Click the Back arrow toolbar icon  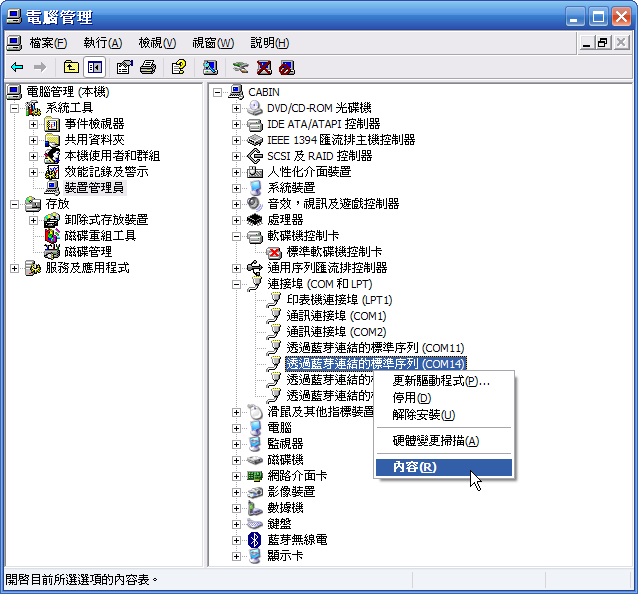pyautogui.click(x=17, y=67)
